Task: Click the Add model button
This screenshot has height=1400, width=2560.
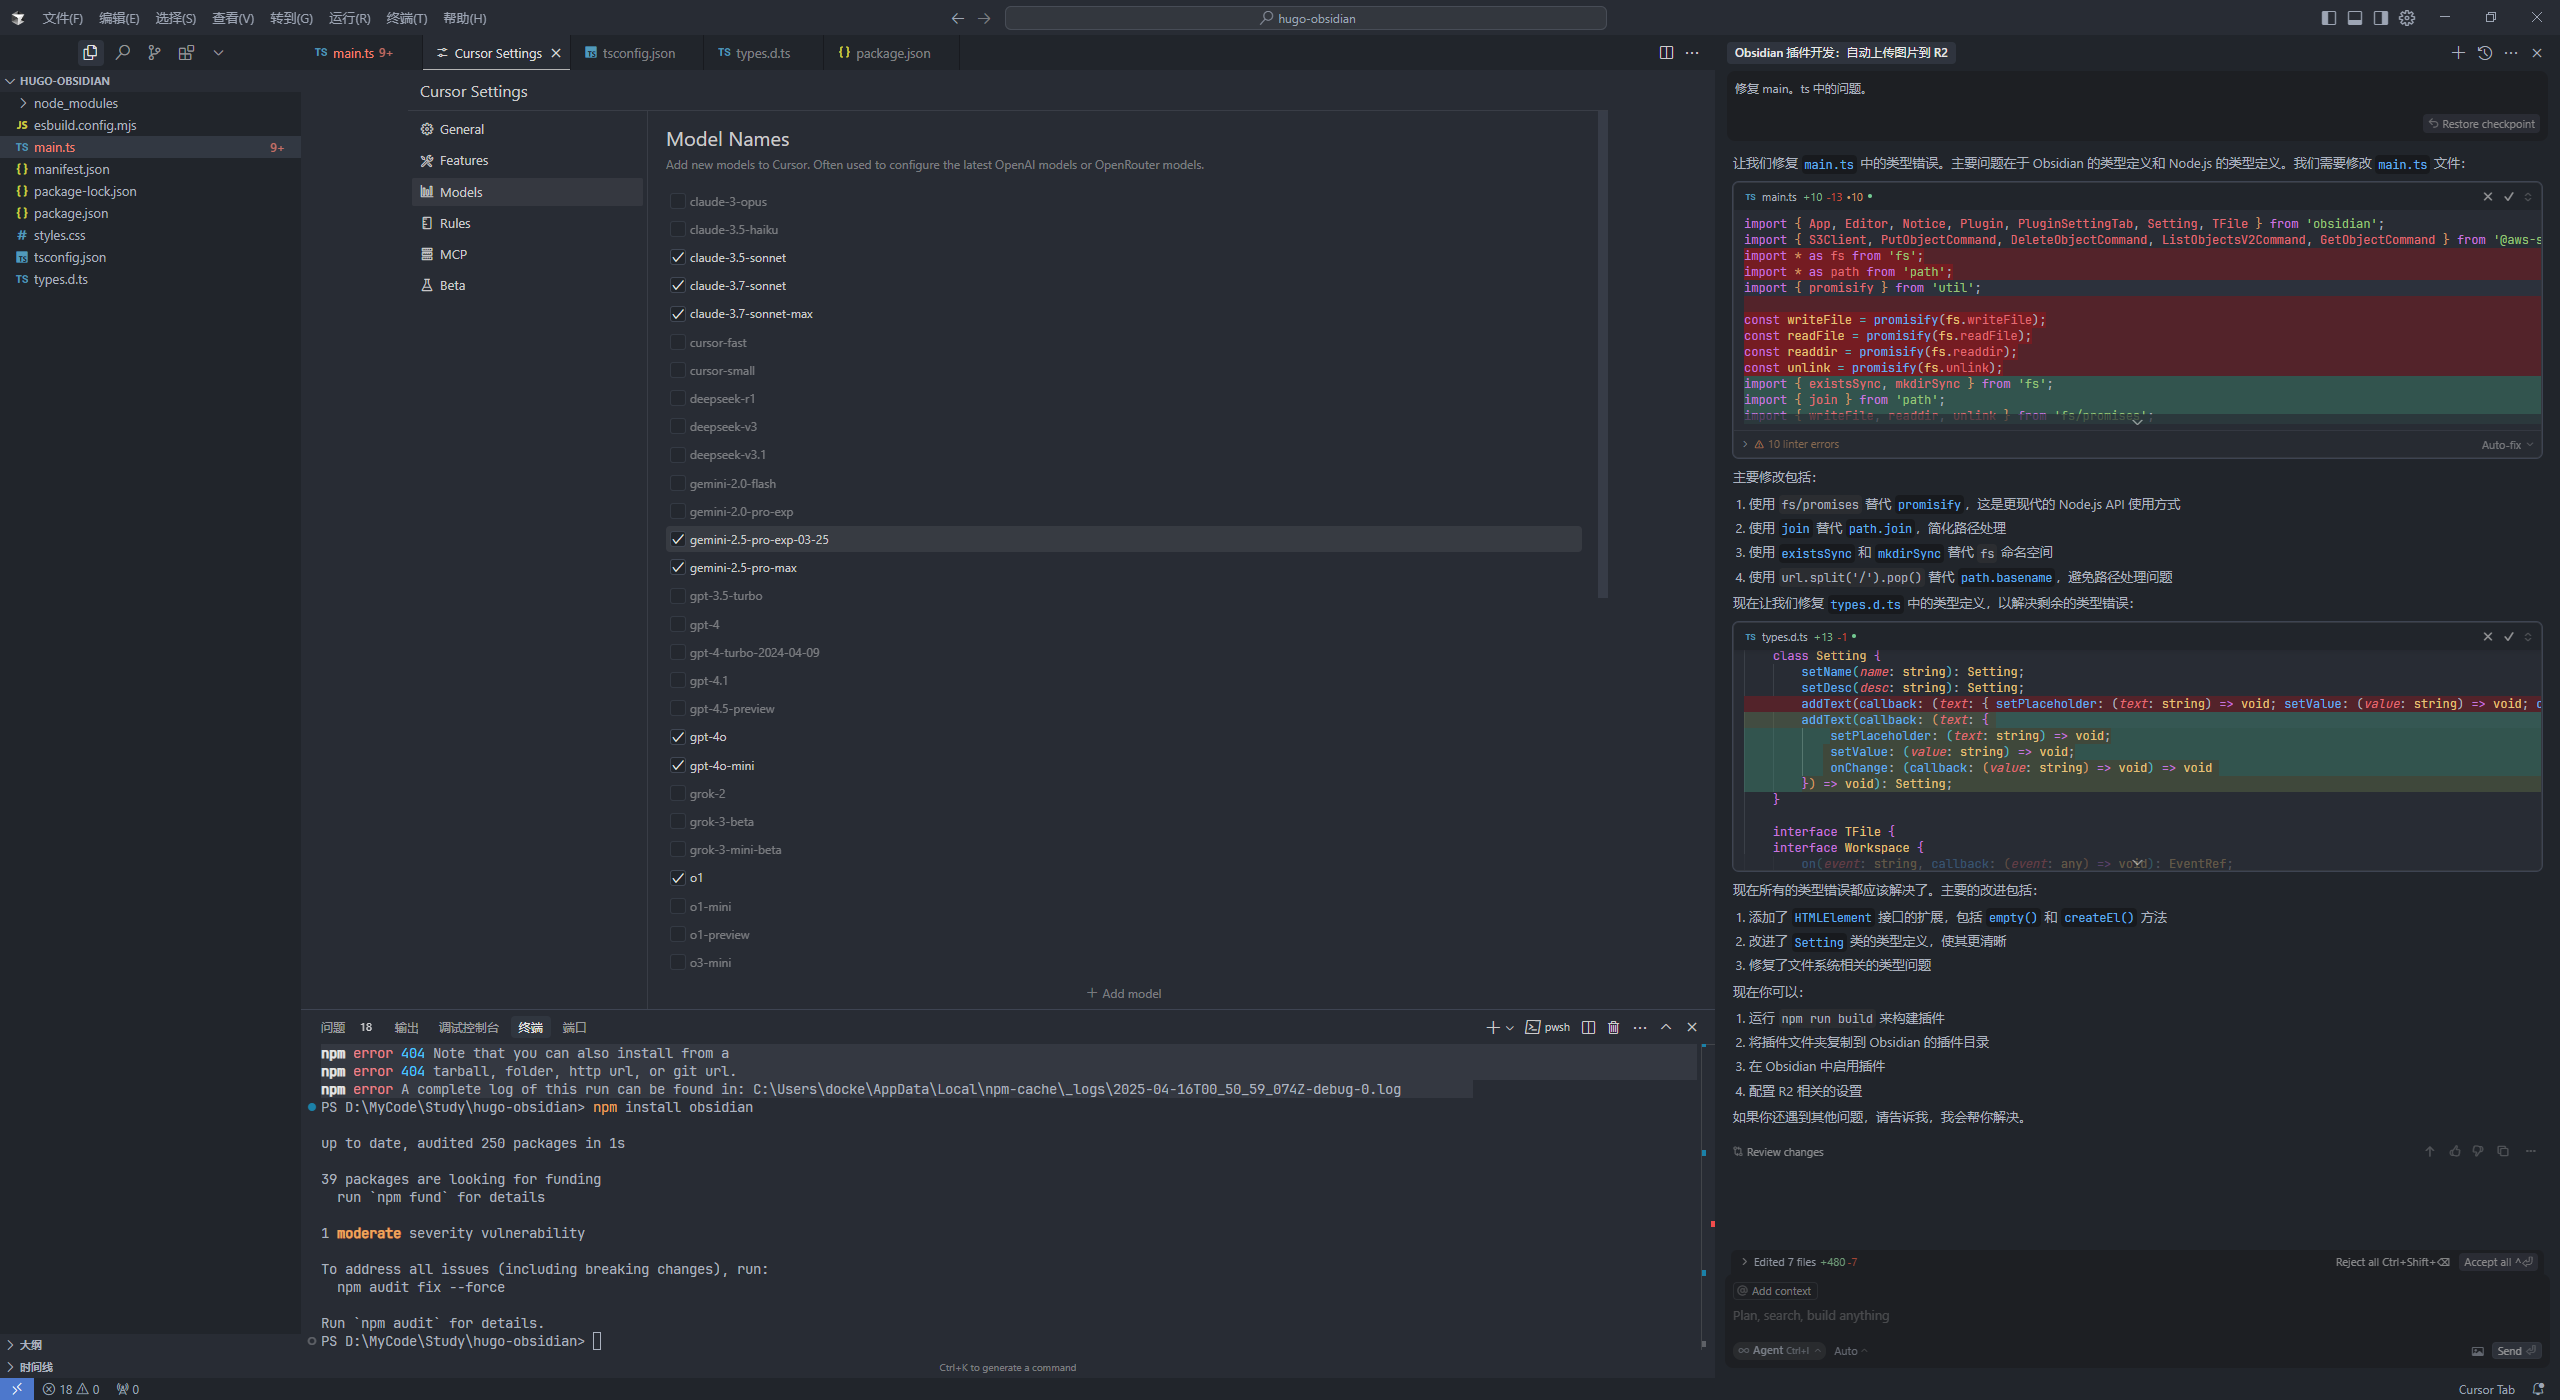Action: [1124, 993]
